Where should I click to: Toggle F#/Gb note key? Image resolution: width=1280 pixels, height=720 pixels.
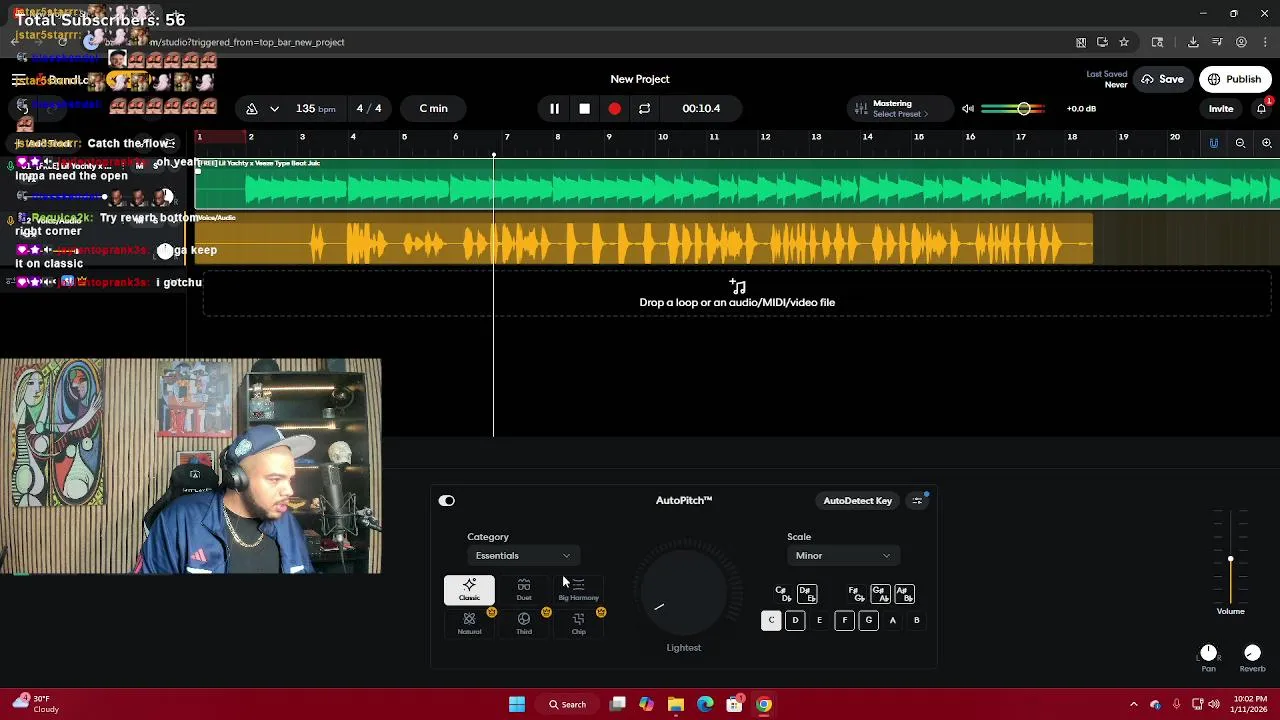pos(856,594)
